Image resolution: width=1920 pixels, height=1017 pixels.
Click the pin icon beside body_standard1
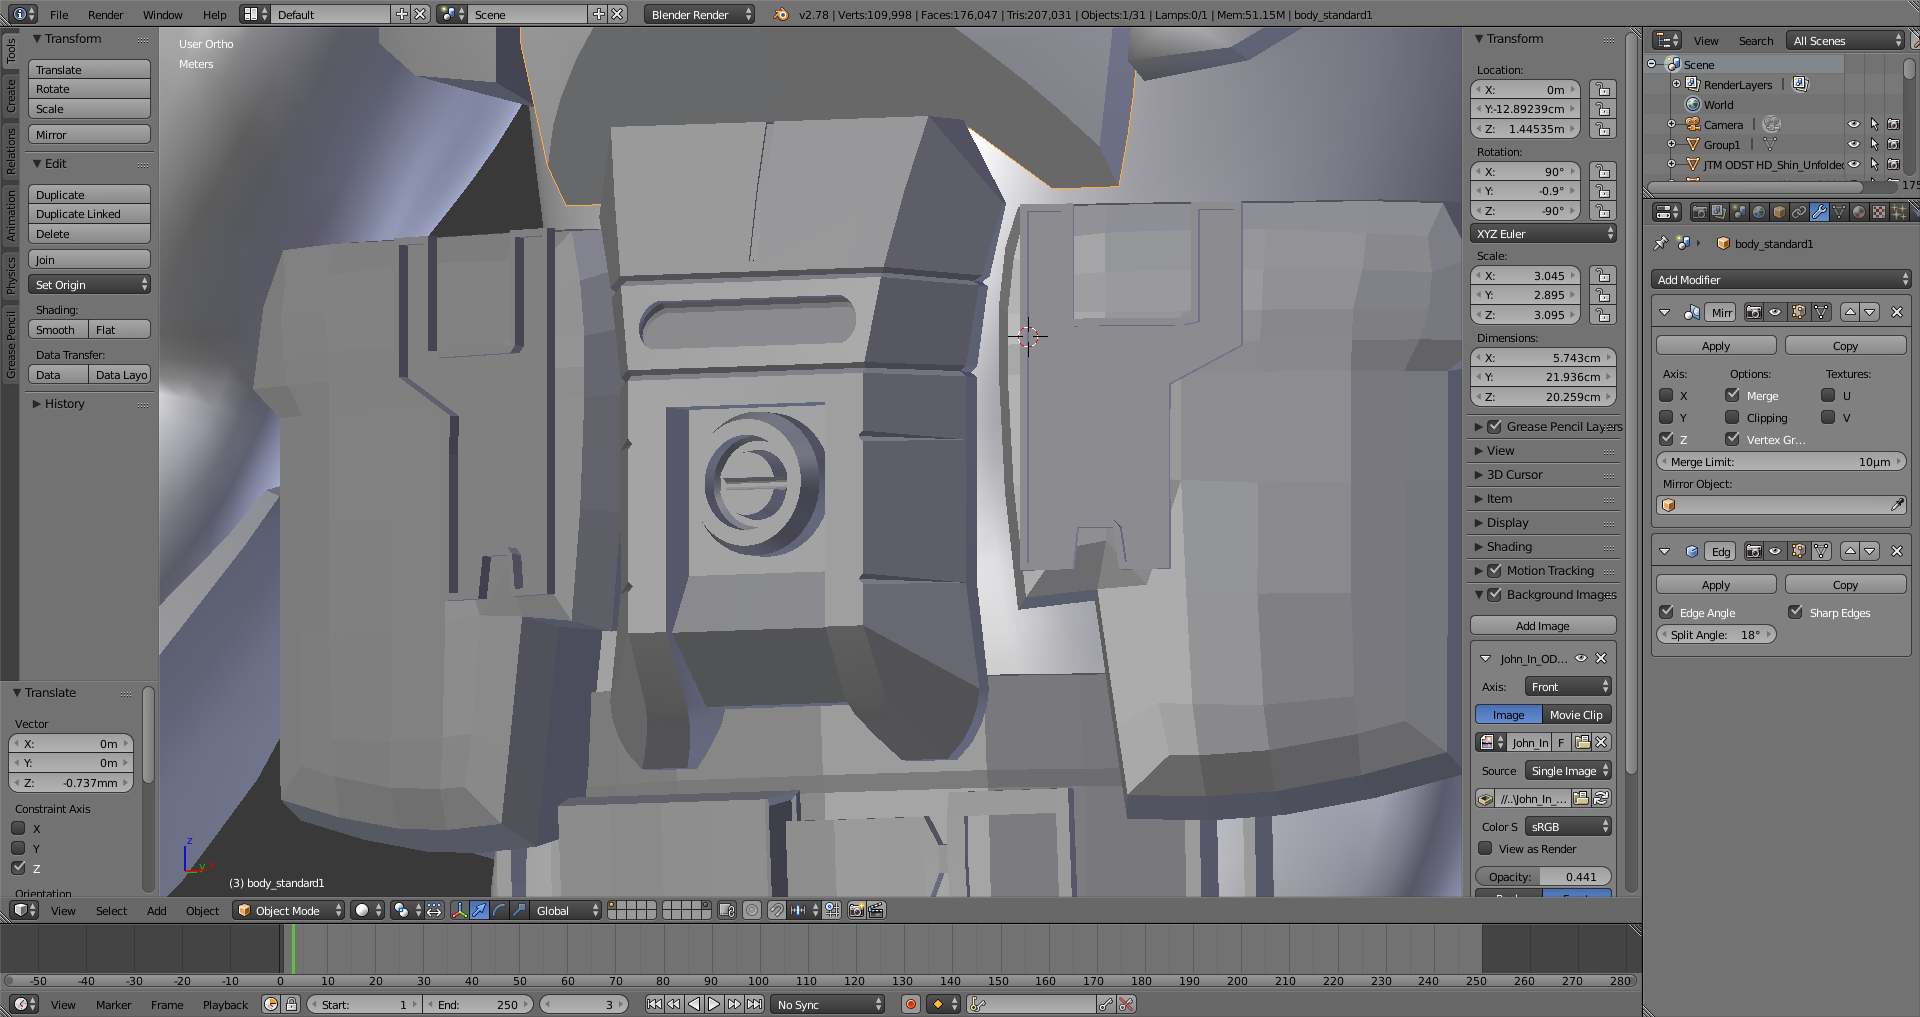(1661, 243)
